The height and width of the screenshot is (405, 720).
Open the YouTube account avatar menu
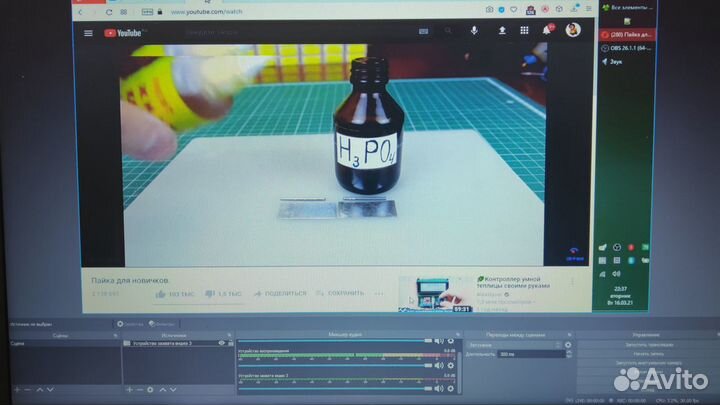pos(573,30)
